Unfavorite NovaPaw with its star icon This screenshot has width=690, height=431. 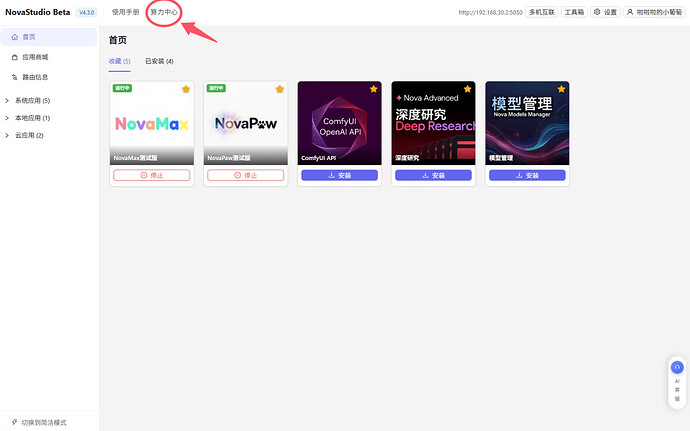(x=280, y=89)
